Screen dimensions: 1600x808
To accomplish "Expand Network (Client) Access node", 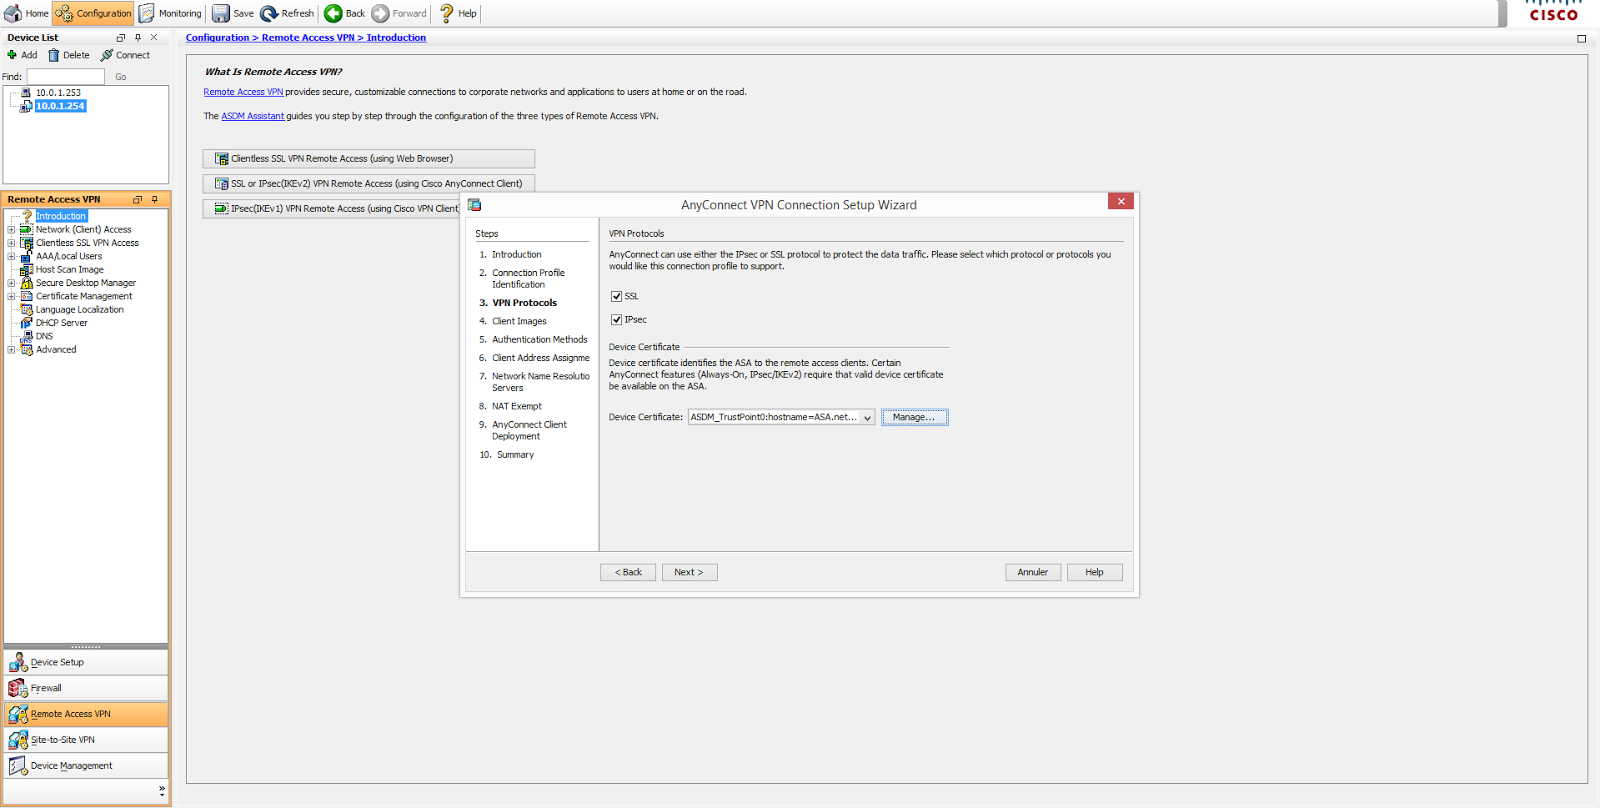I will (11, 229).
